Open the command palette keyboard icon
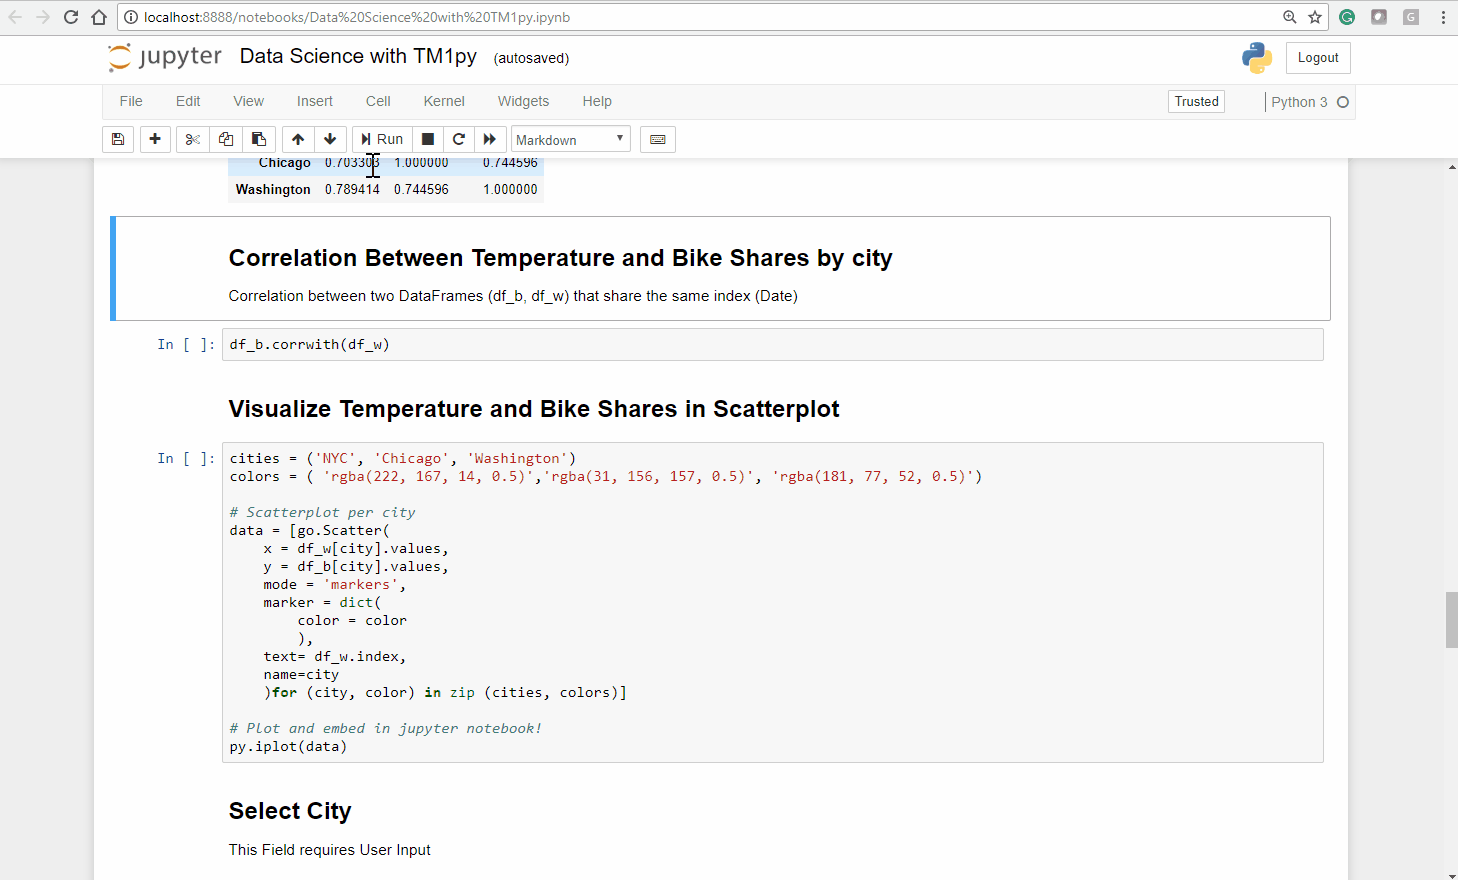This screenshot has width=1458, height=880. click(x=658, y=139)
